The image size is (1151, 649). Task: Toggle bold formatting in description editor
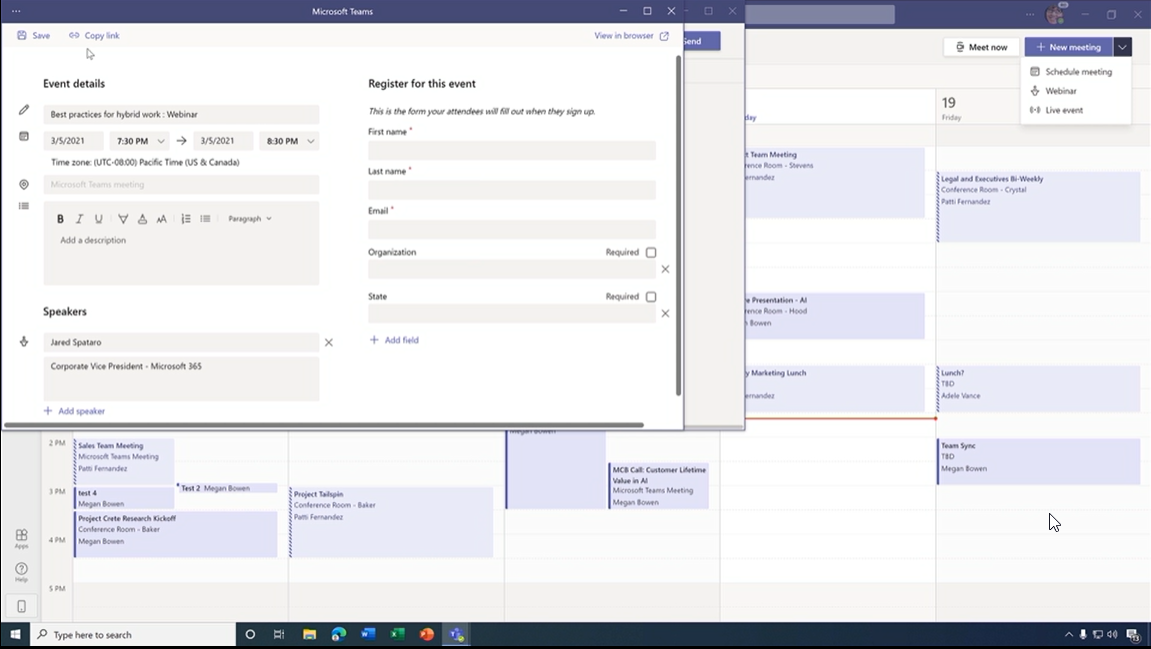tap(60, 219)
